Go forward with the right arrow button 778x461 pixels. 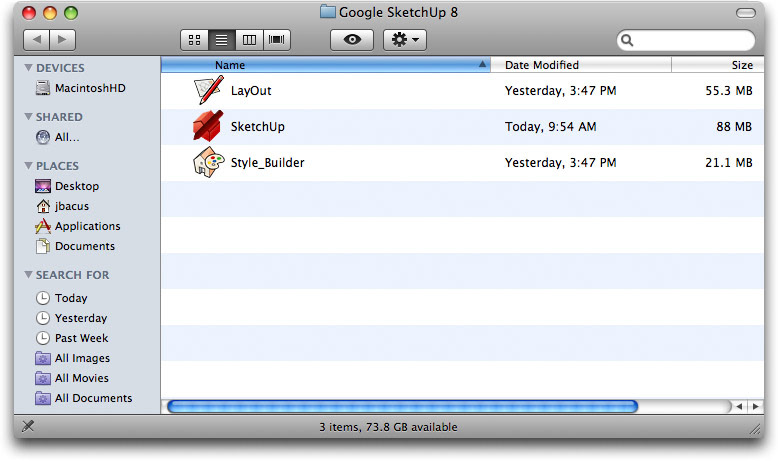click(x=63, y=40)
